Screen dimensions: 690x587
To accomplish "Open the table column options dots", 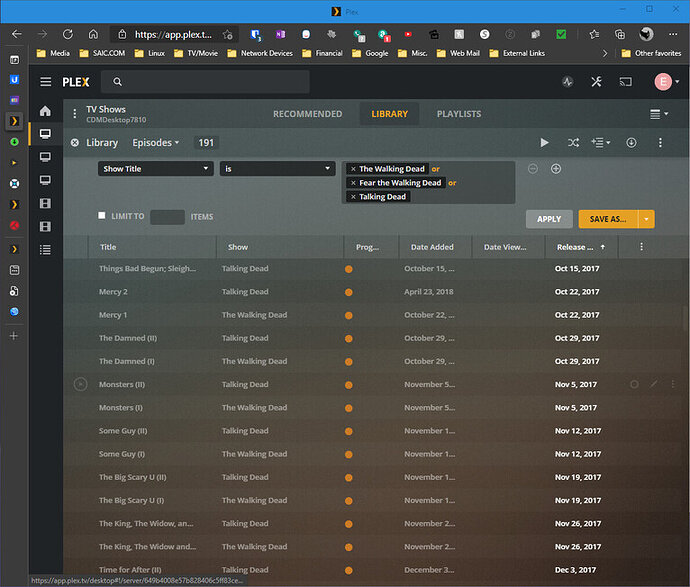I will [641, 246].
